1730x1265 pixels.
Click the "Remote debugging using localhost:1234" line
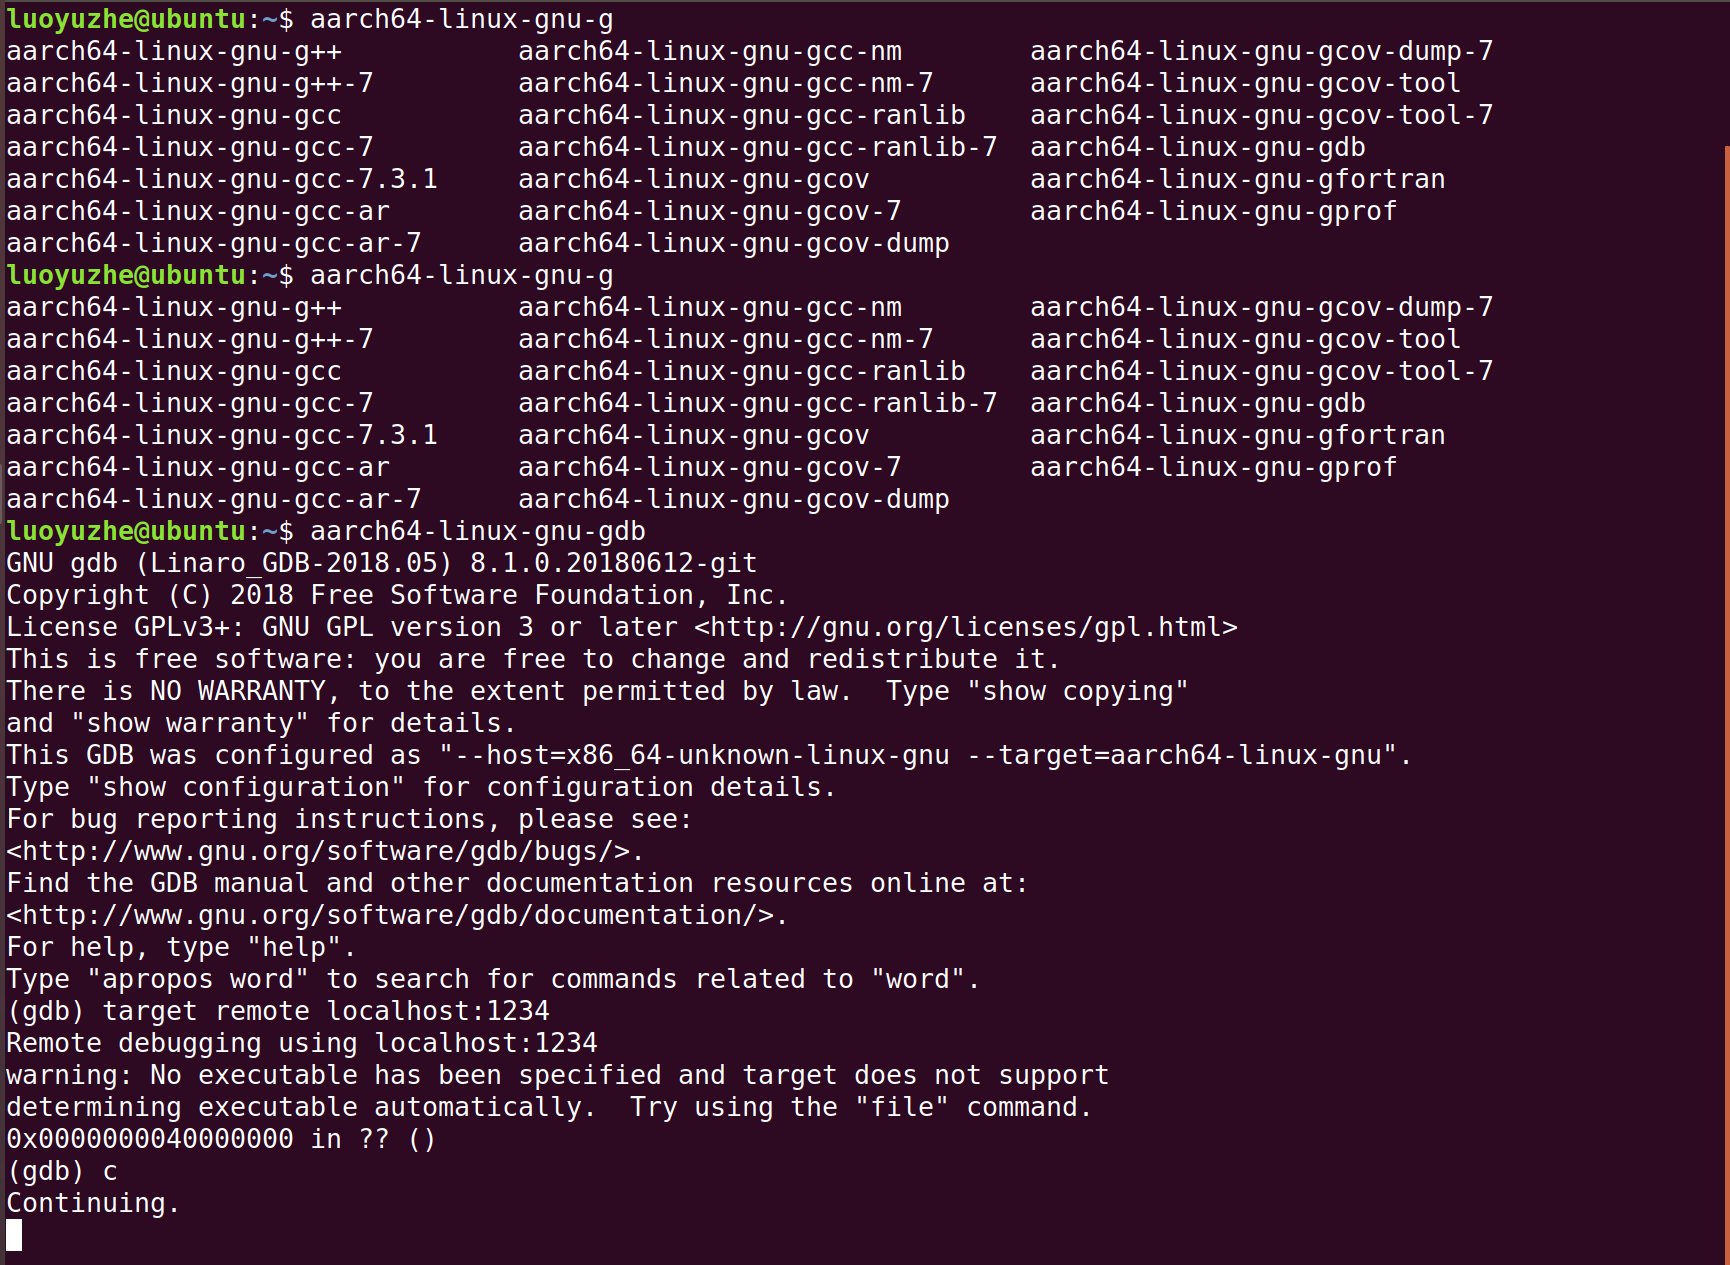[301, 1043]
